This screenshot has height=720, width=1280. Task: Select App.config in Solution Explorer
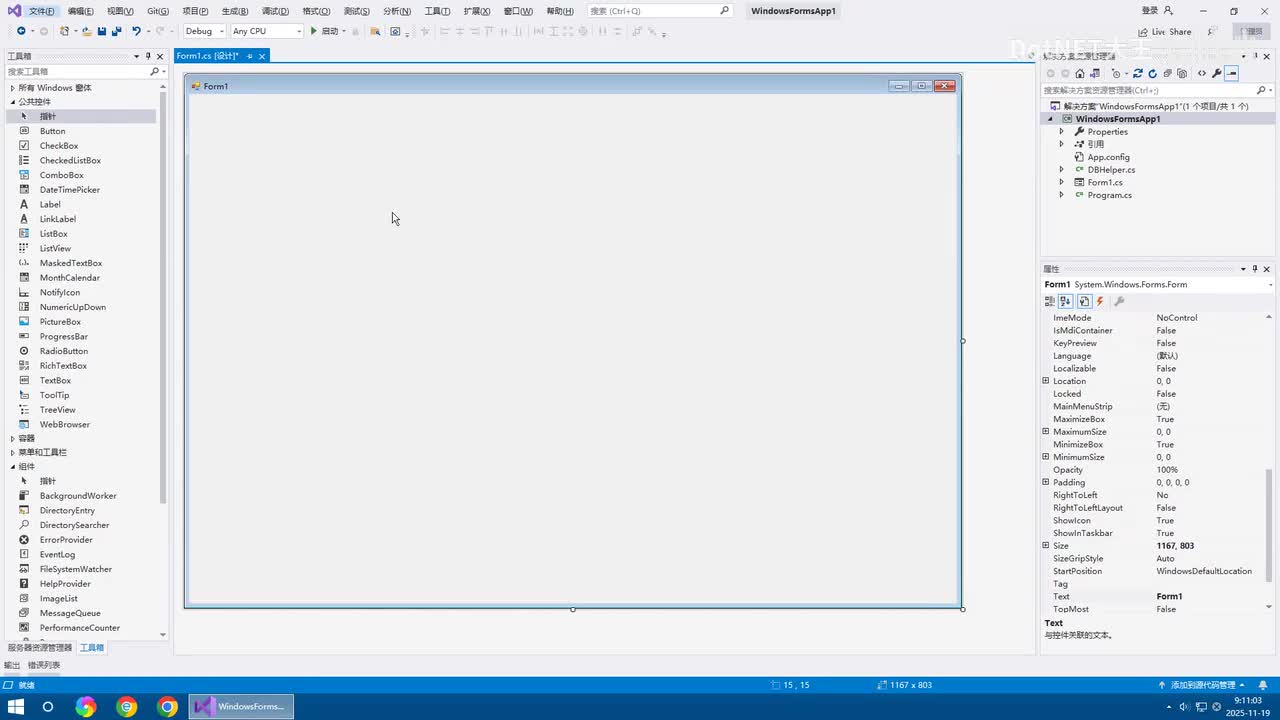point(1108,157)
